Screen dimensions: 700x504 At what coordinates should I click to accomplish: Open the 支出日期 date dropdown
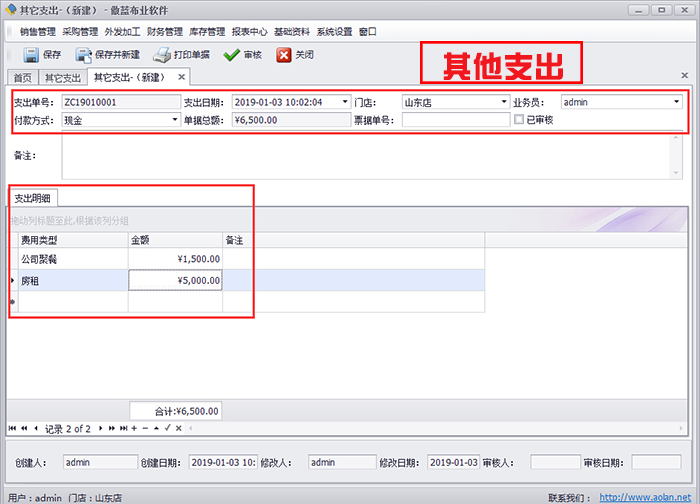345,102
